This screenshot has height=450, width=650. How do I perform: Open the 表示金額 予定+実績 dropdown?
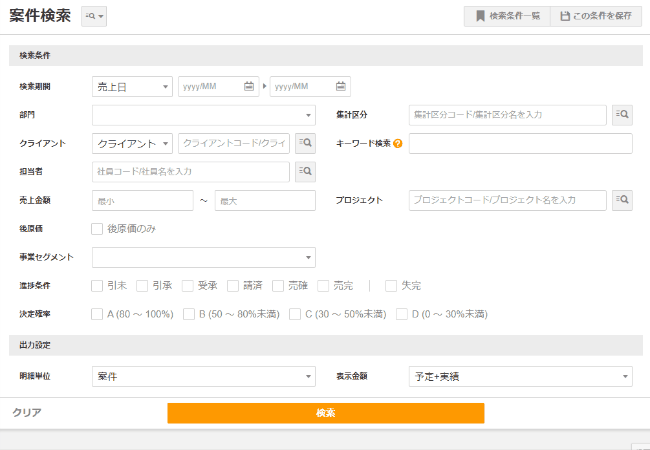pos(520,377)
